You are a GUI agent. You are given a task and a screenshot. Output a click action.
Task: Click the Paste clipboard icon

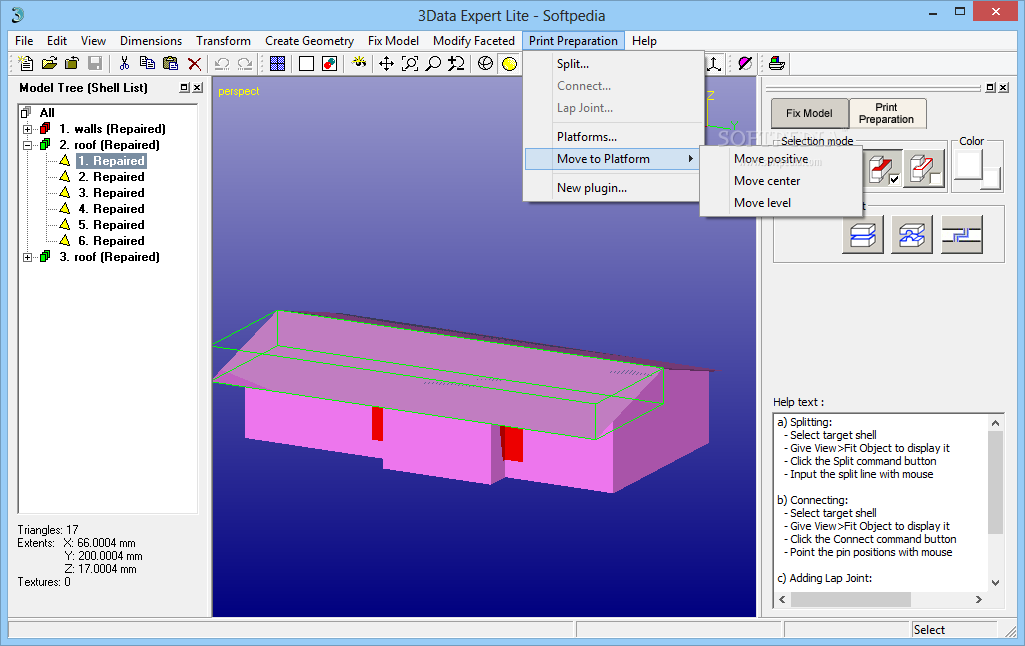(171, 63)
